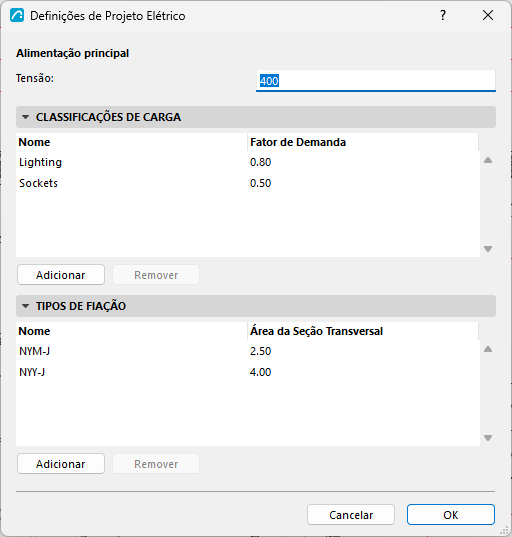Click the Tensão voltage input field
Screen dimensions: 512x537
pyautogui.click(x=376, y=81)
